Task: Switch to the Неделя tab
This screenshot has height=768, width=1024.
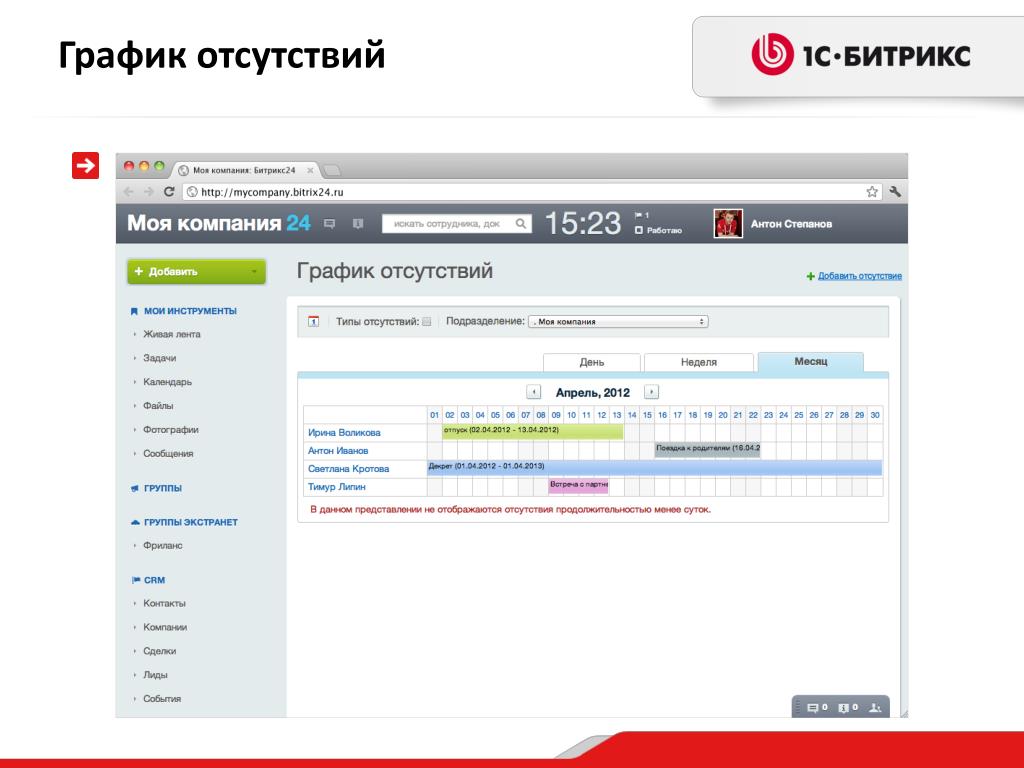Action: tap(699, 362)
